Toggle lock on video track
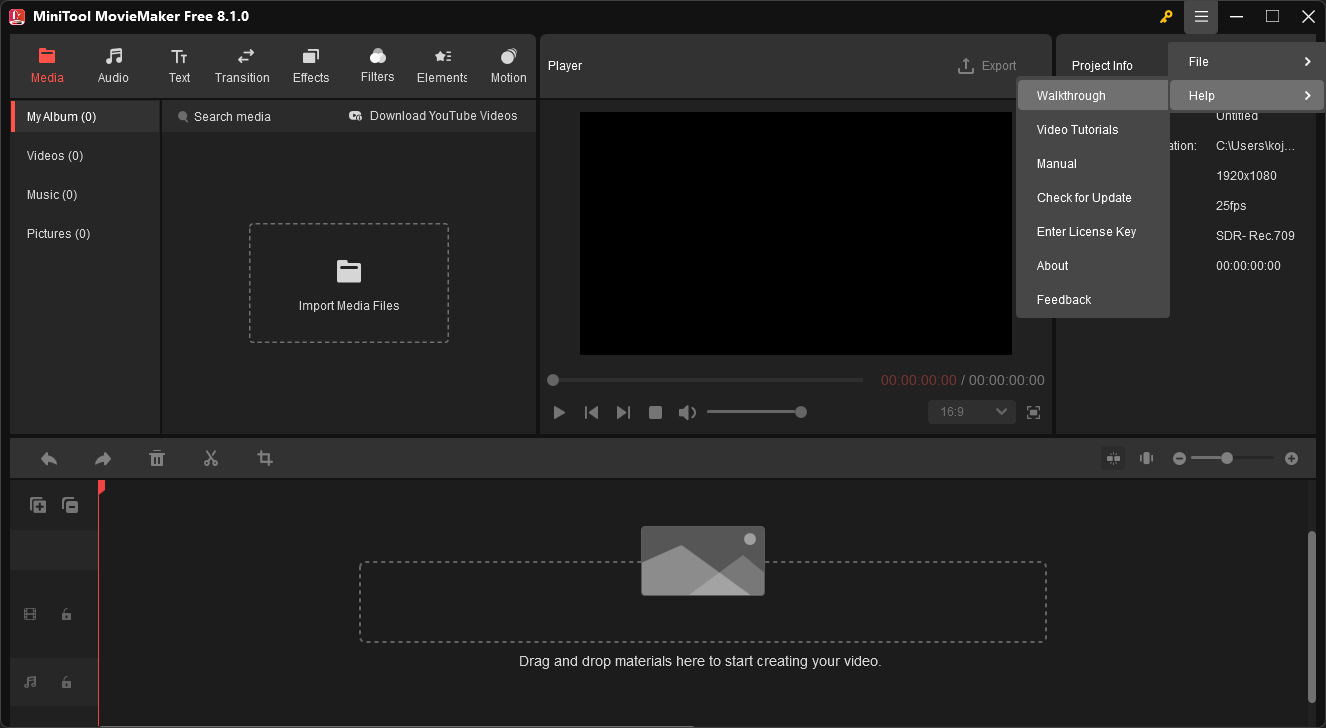Viewport: 1326px width, 728px height. coord(66,614)
